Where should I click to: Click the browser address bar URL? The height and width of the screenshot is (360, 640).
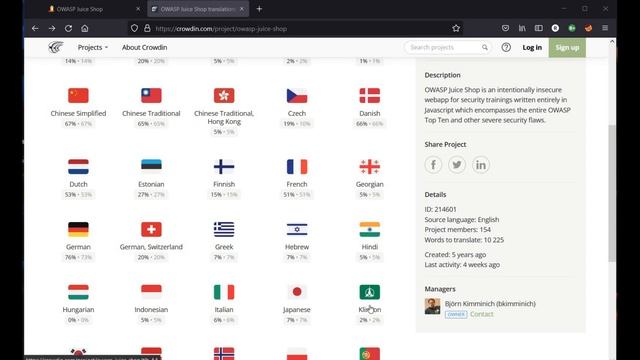tap(221, 29)
